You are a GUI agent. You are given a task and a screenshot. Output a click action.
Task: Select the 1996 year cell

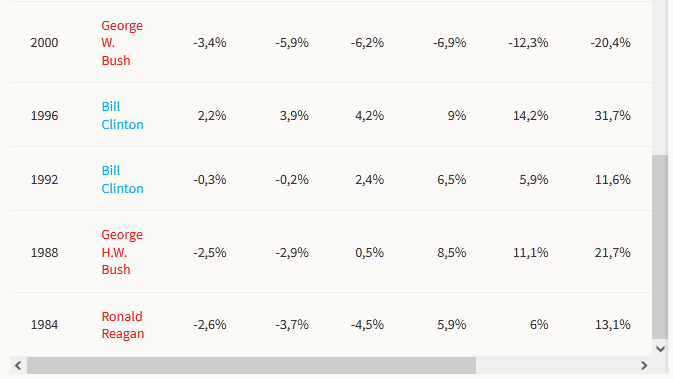pos(44,115)
